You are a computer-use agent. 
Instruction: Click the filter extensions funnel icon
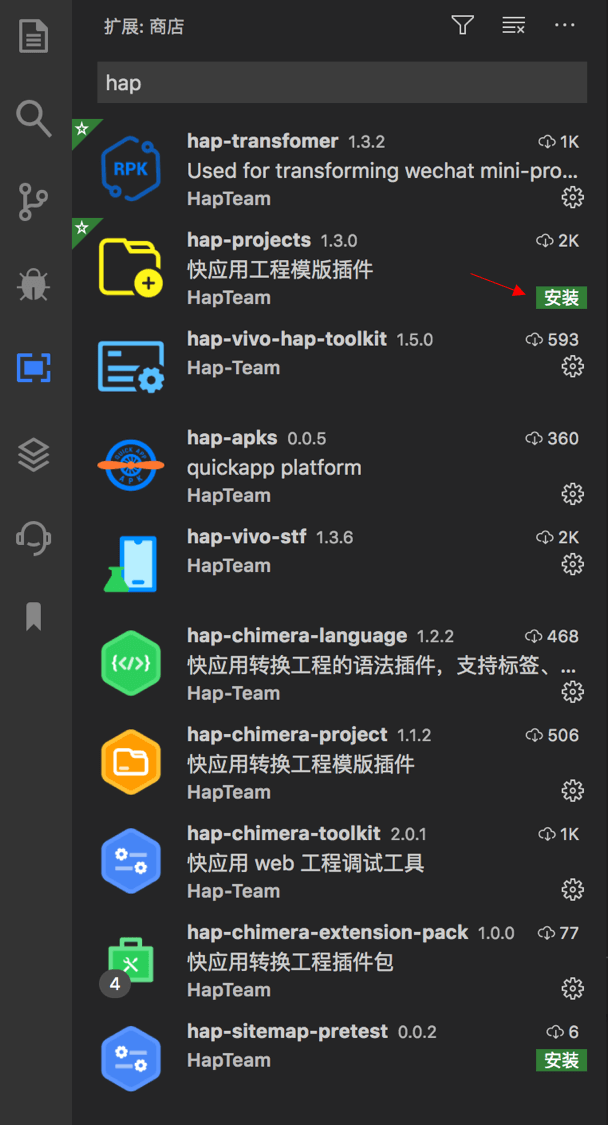click(x=462, y=25)
